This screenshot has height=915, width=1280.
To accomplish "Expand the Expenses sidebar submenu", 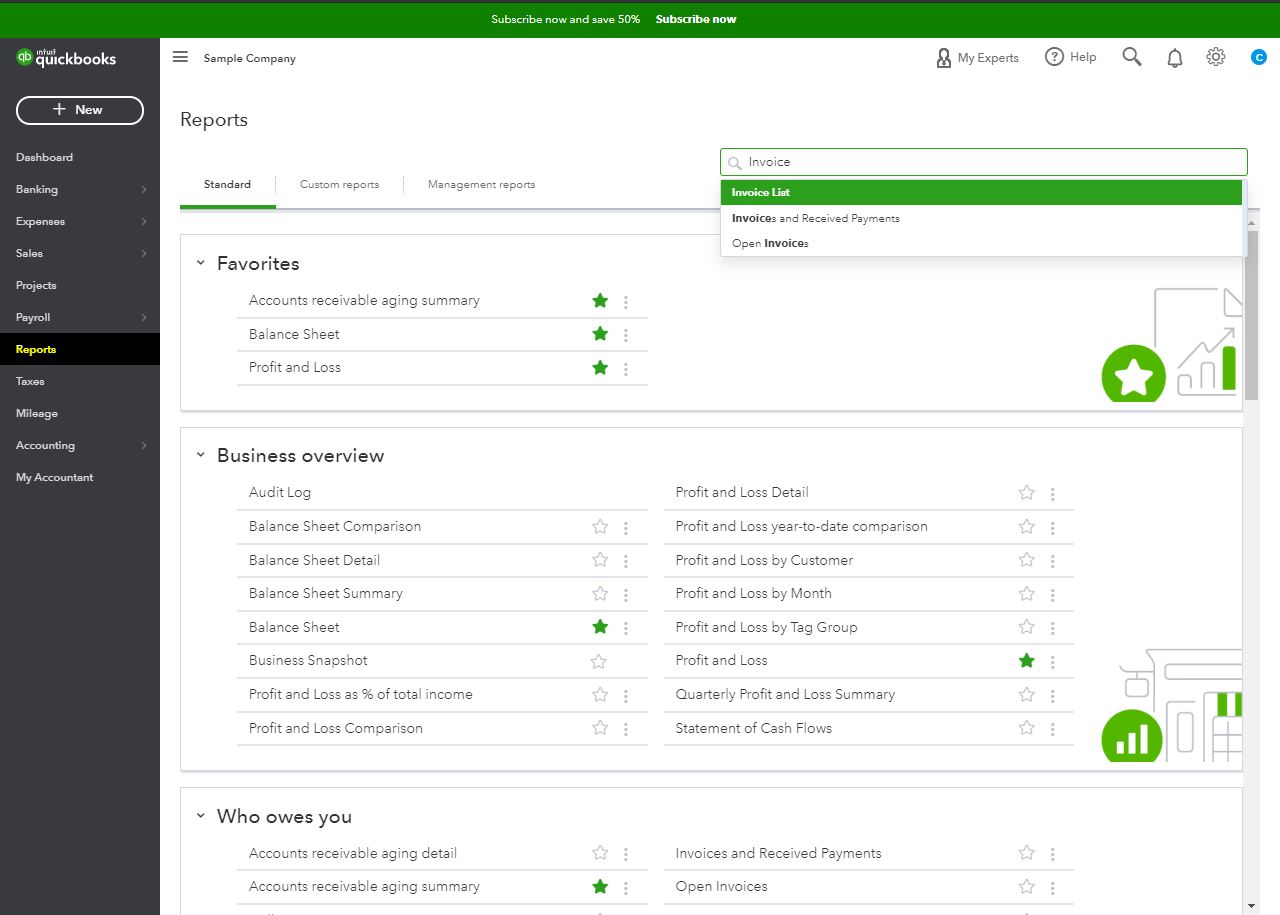I will (x=144, y=221).
